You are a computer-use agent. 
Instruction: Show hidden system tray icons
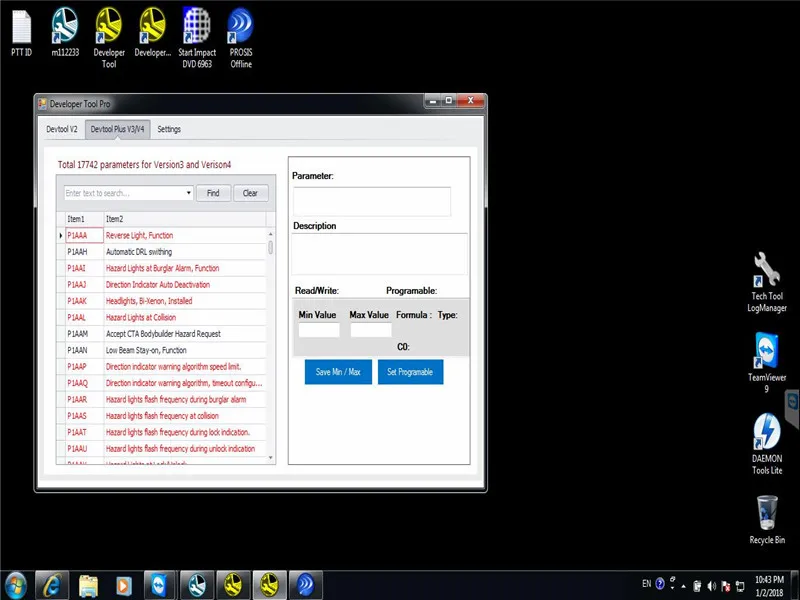click(x=684, y=586)
